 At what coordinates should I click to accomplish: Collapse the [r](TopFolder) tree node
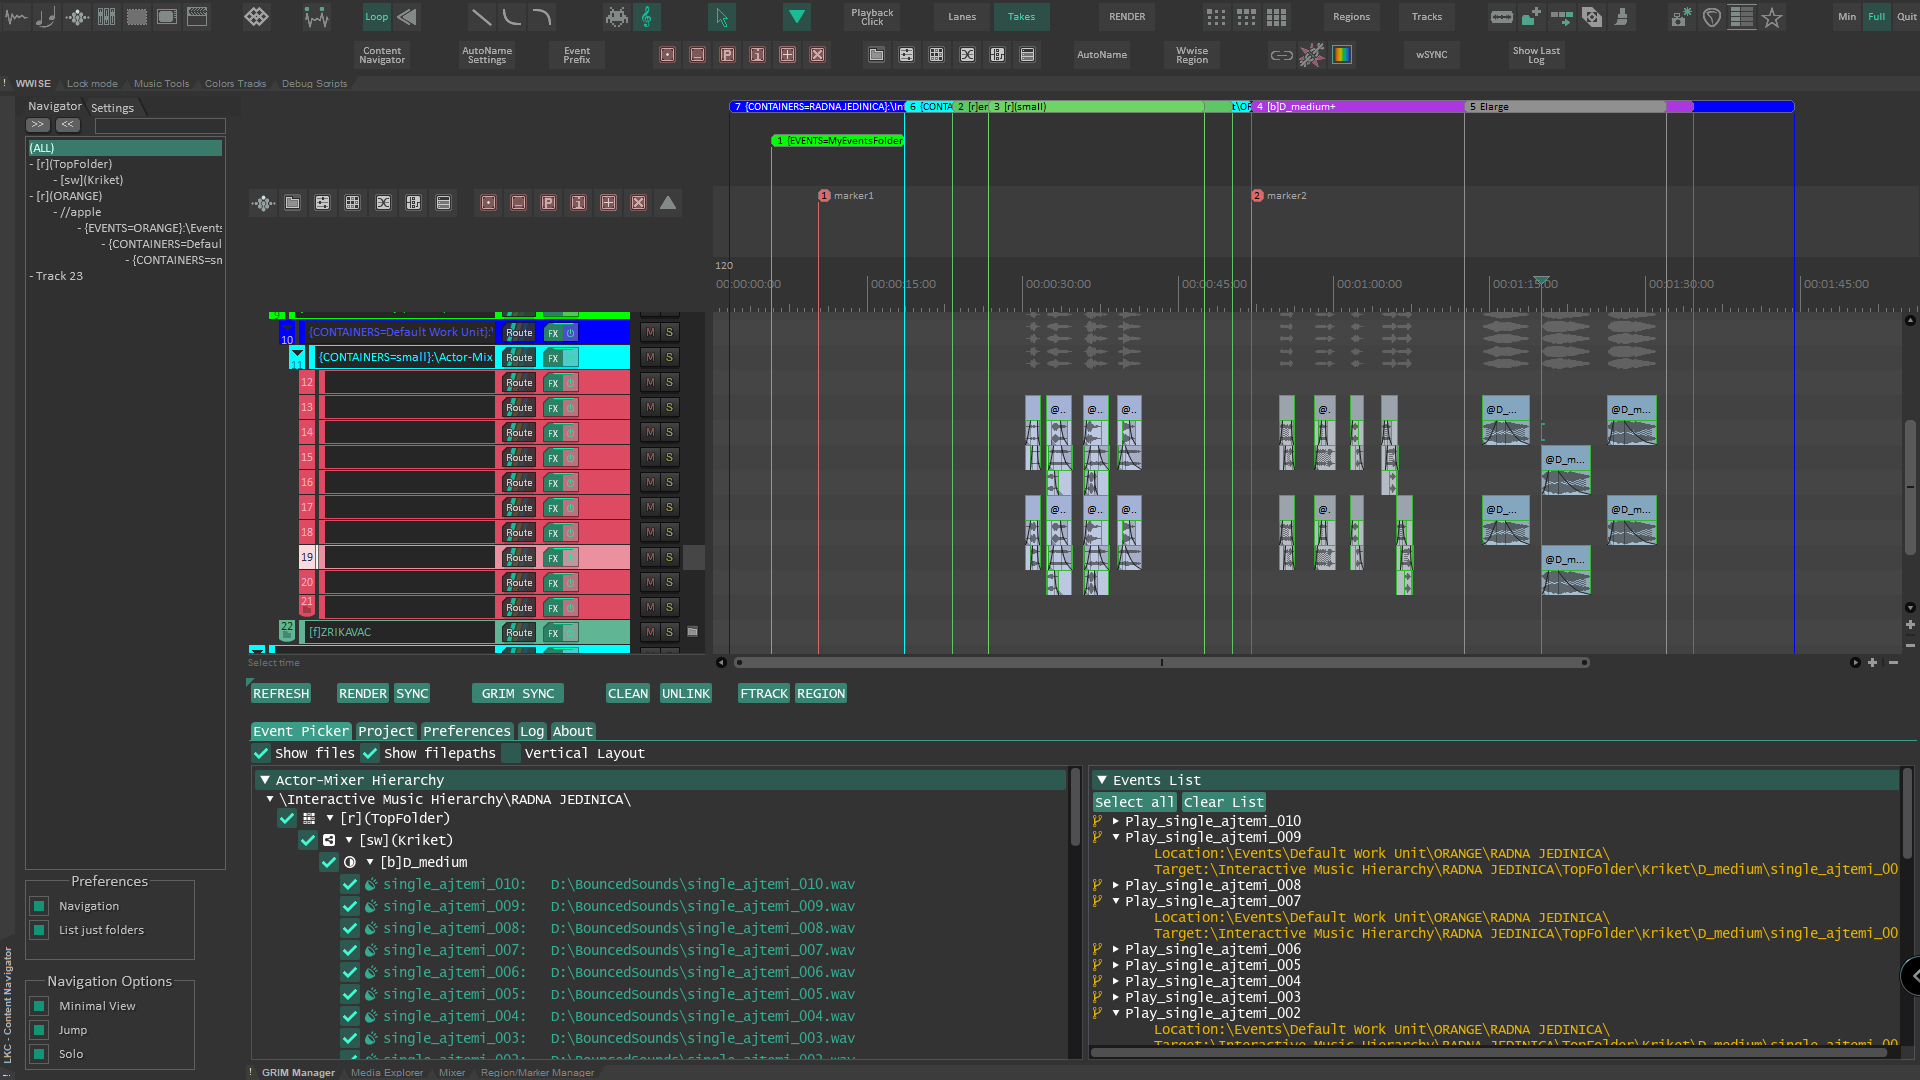330,818
